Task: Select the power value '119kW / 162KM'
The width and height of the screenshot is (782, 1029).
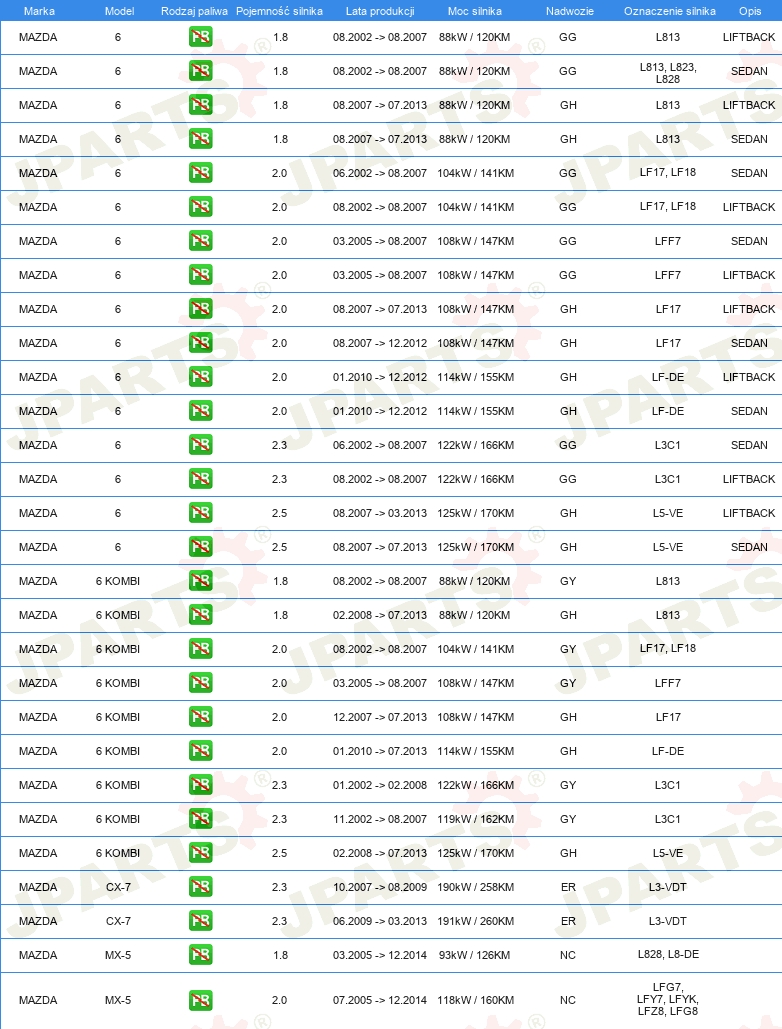Action: (x=476, y=819)
